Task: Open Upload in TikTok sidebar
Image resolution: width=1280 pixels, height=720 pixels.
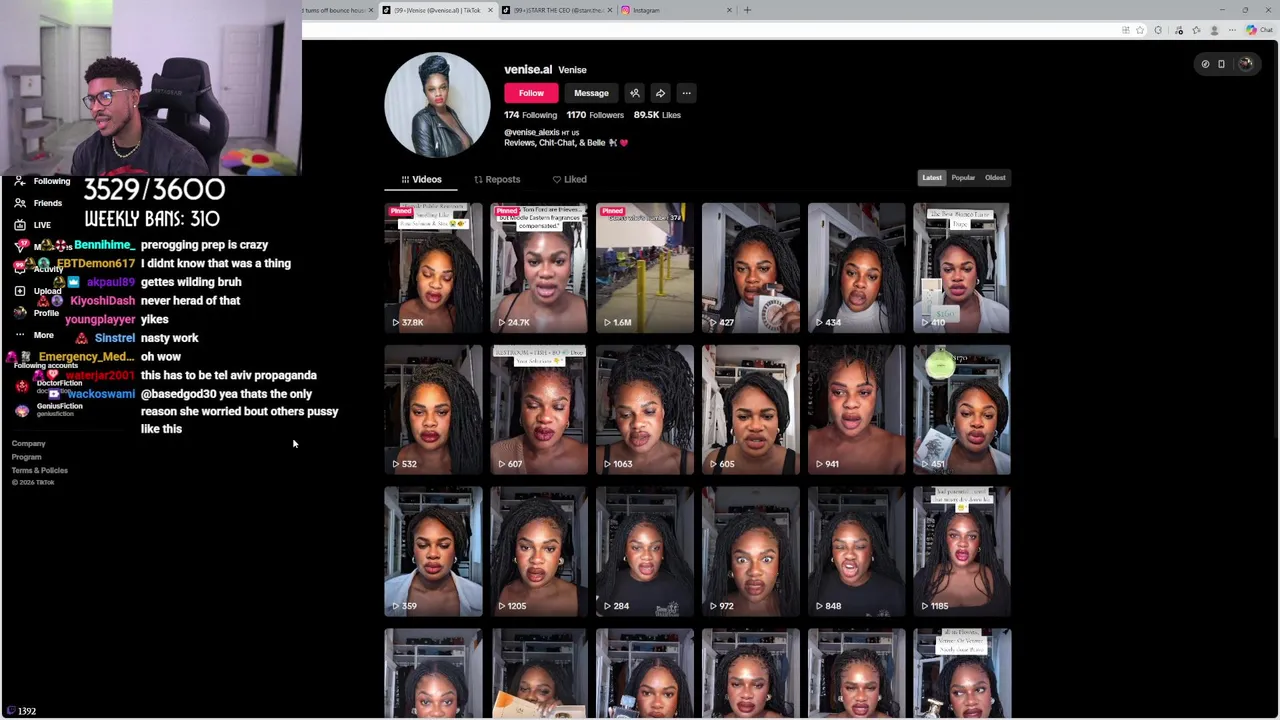Action: 47,291
